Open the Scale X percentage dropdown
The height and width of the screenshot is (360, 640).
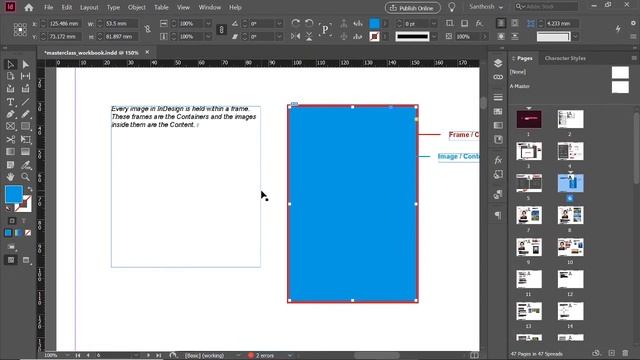point(208,24)
